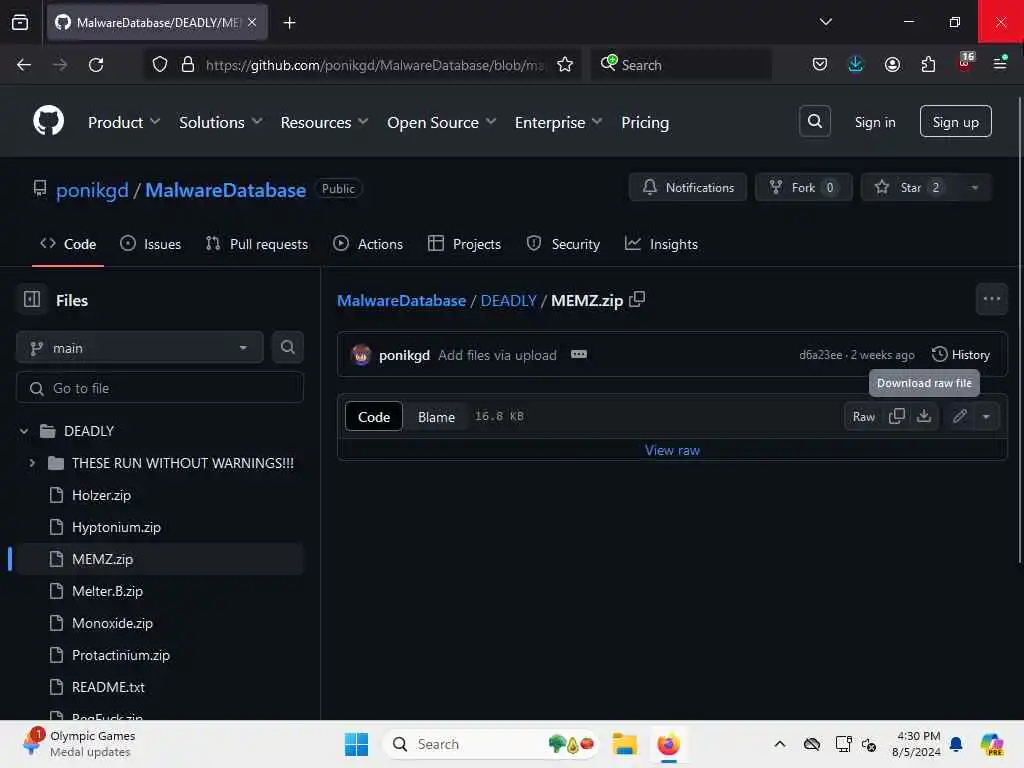Viewport: 1024px width, 768px height.
Task: Reload the current page
Action: [x=96, y=65]
